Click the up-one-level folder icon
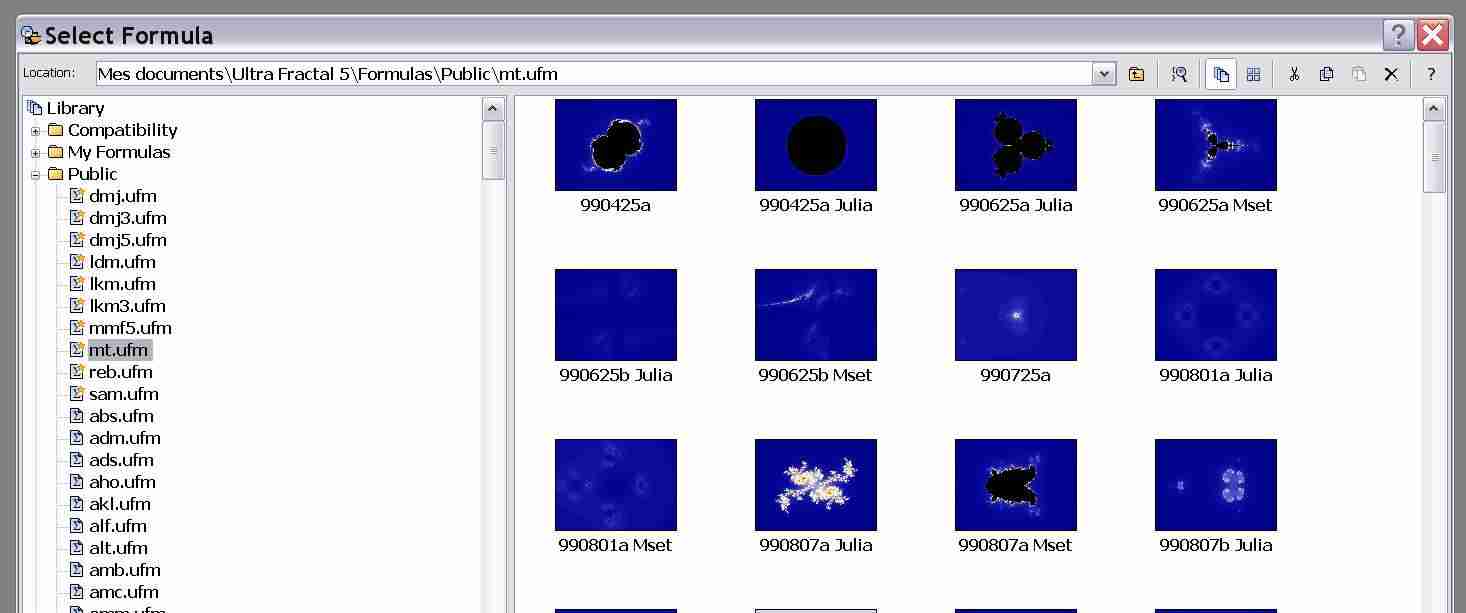 [x=1136, y=74]
